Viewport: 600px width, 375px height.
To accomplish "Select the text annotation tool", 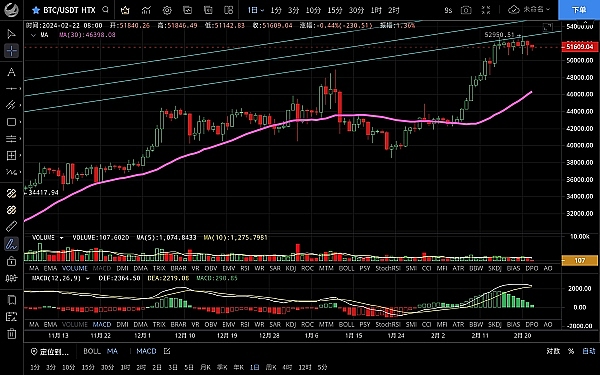I will (x=11, y=72).
